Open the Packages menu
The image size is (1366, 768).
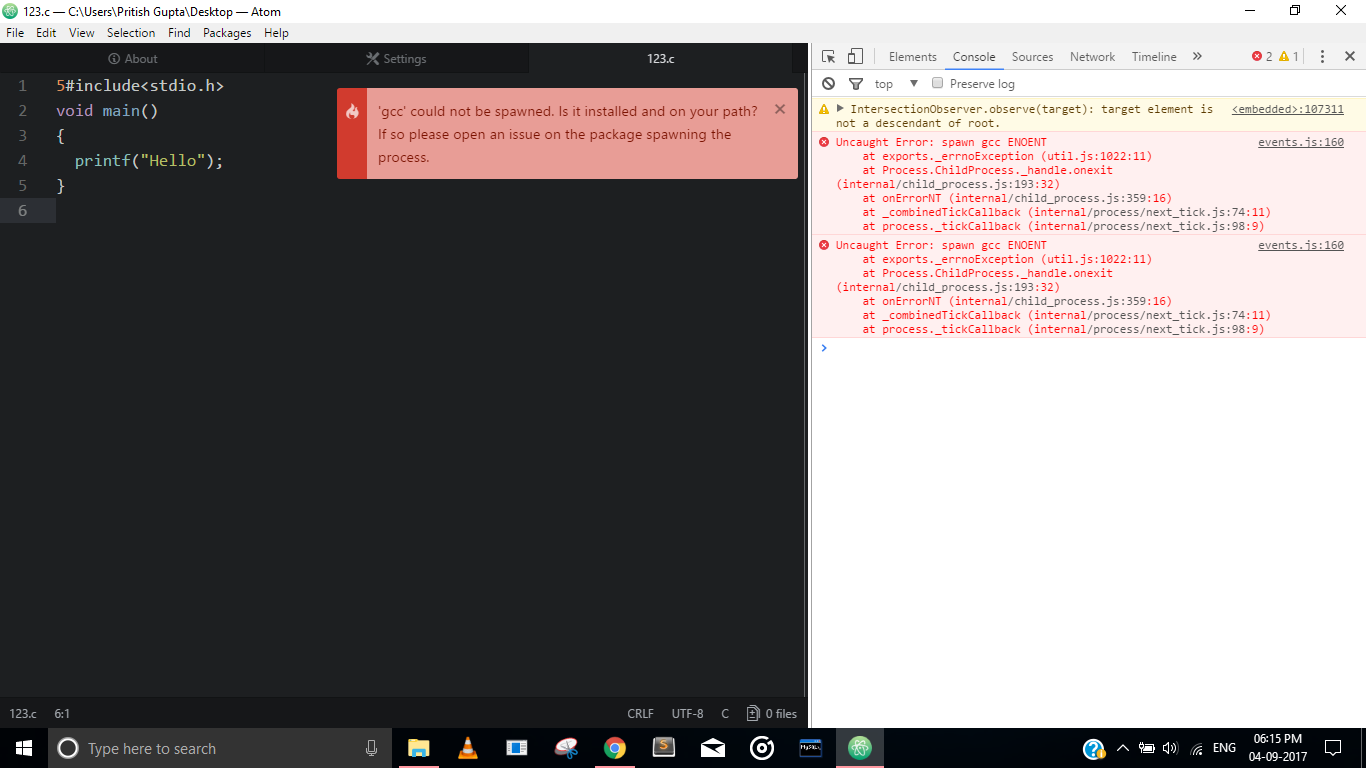point(227,33)
